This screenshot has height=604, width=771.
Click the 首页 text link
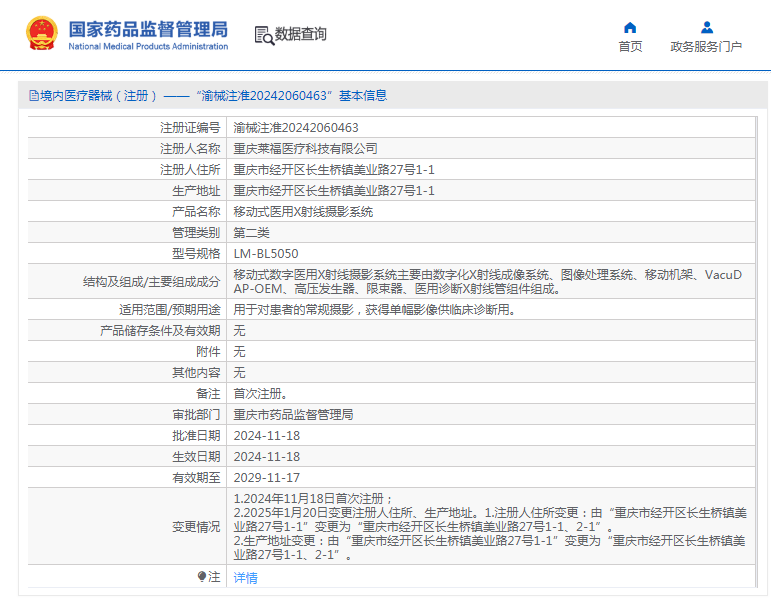[x=630, y=46]
